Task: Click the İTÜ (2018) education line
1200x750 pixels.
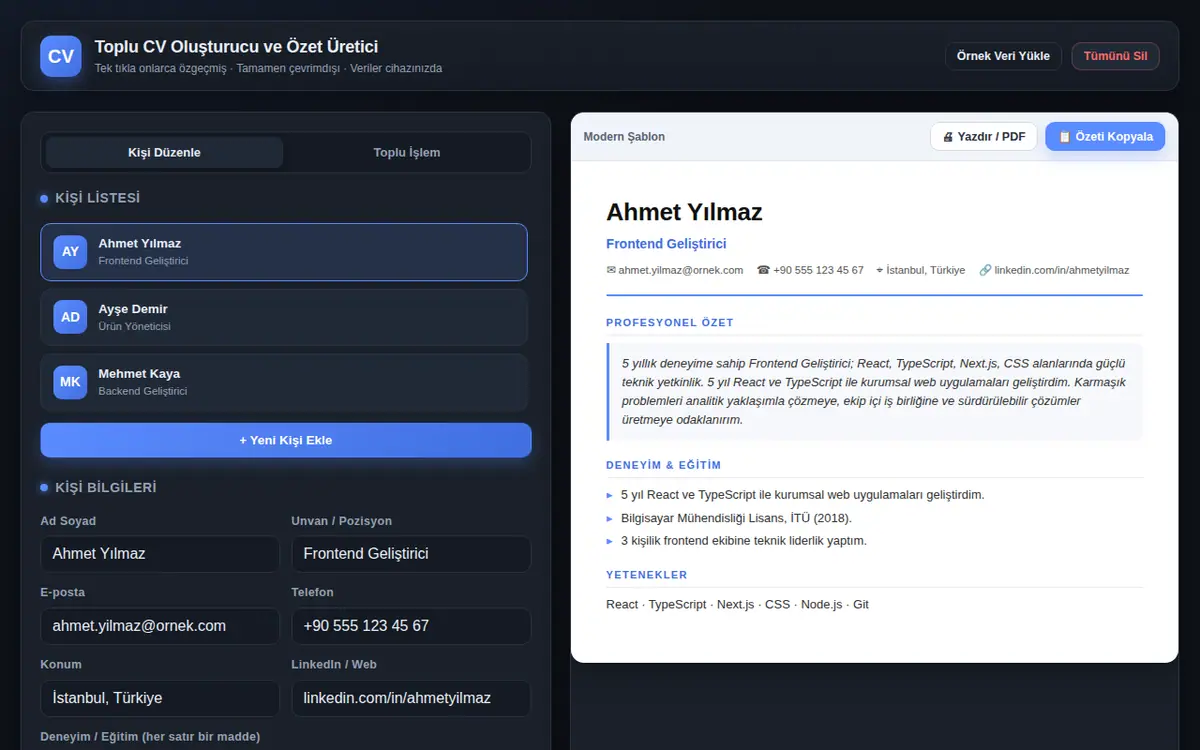Action: pos(736,518)
